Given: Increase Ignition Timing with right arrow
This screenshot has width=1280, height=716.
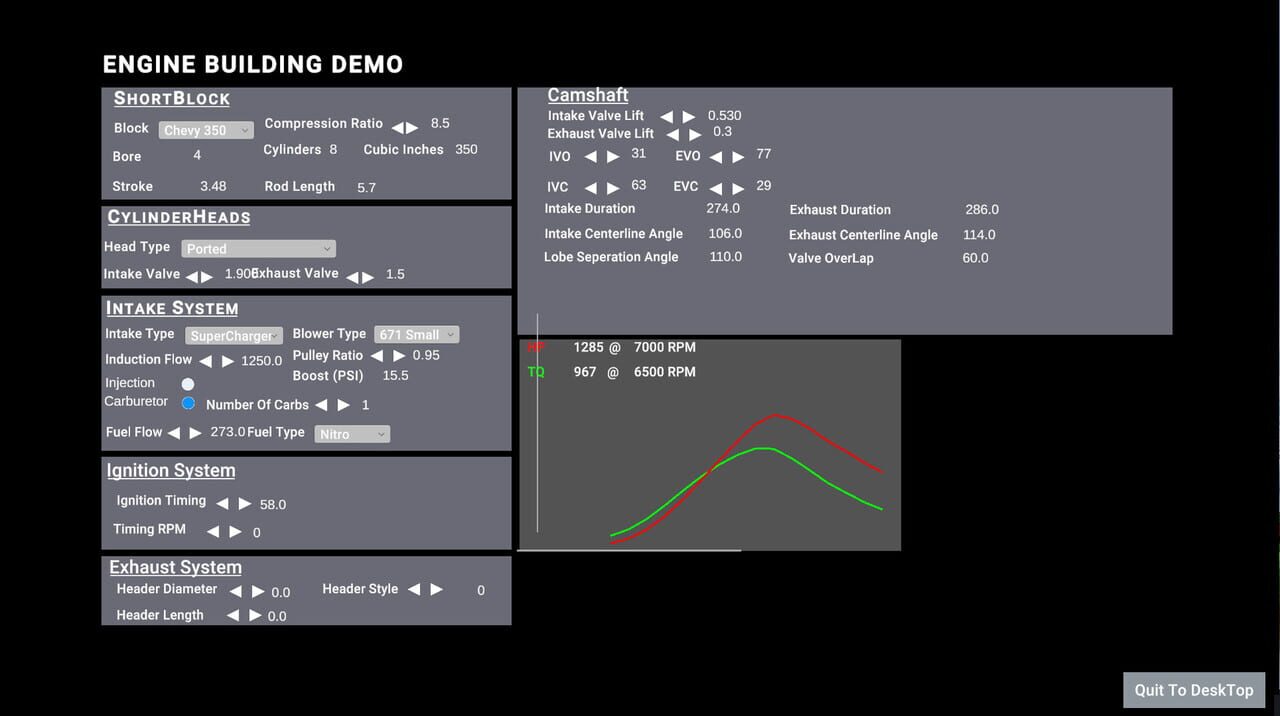Looking at the screenshot, I should point(245,504).
